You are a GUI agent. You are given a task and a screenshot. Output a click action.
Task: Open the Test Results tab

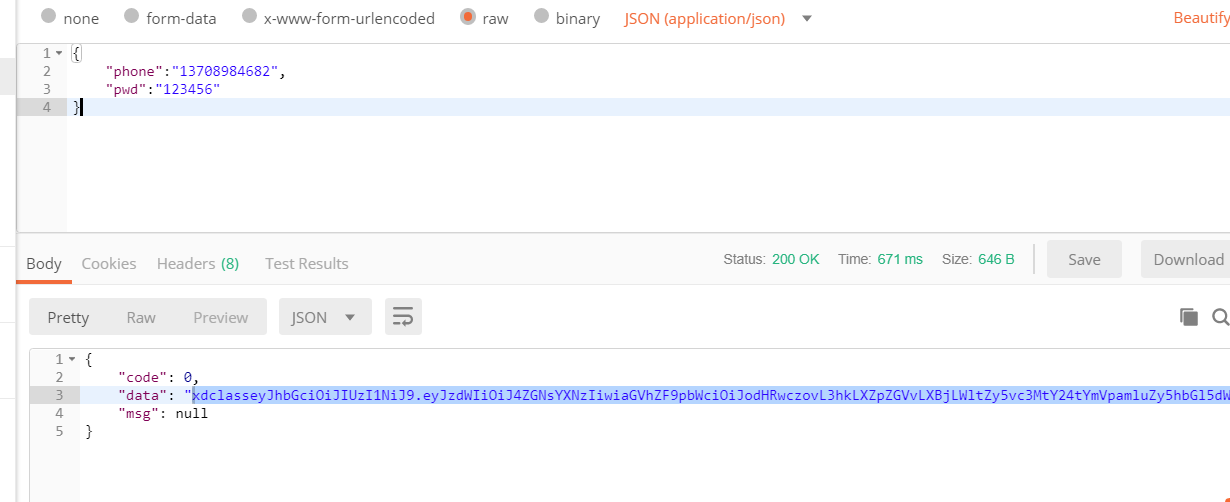pyautogui.click(x=307, y=263)
